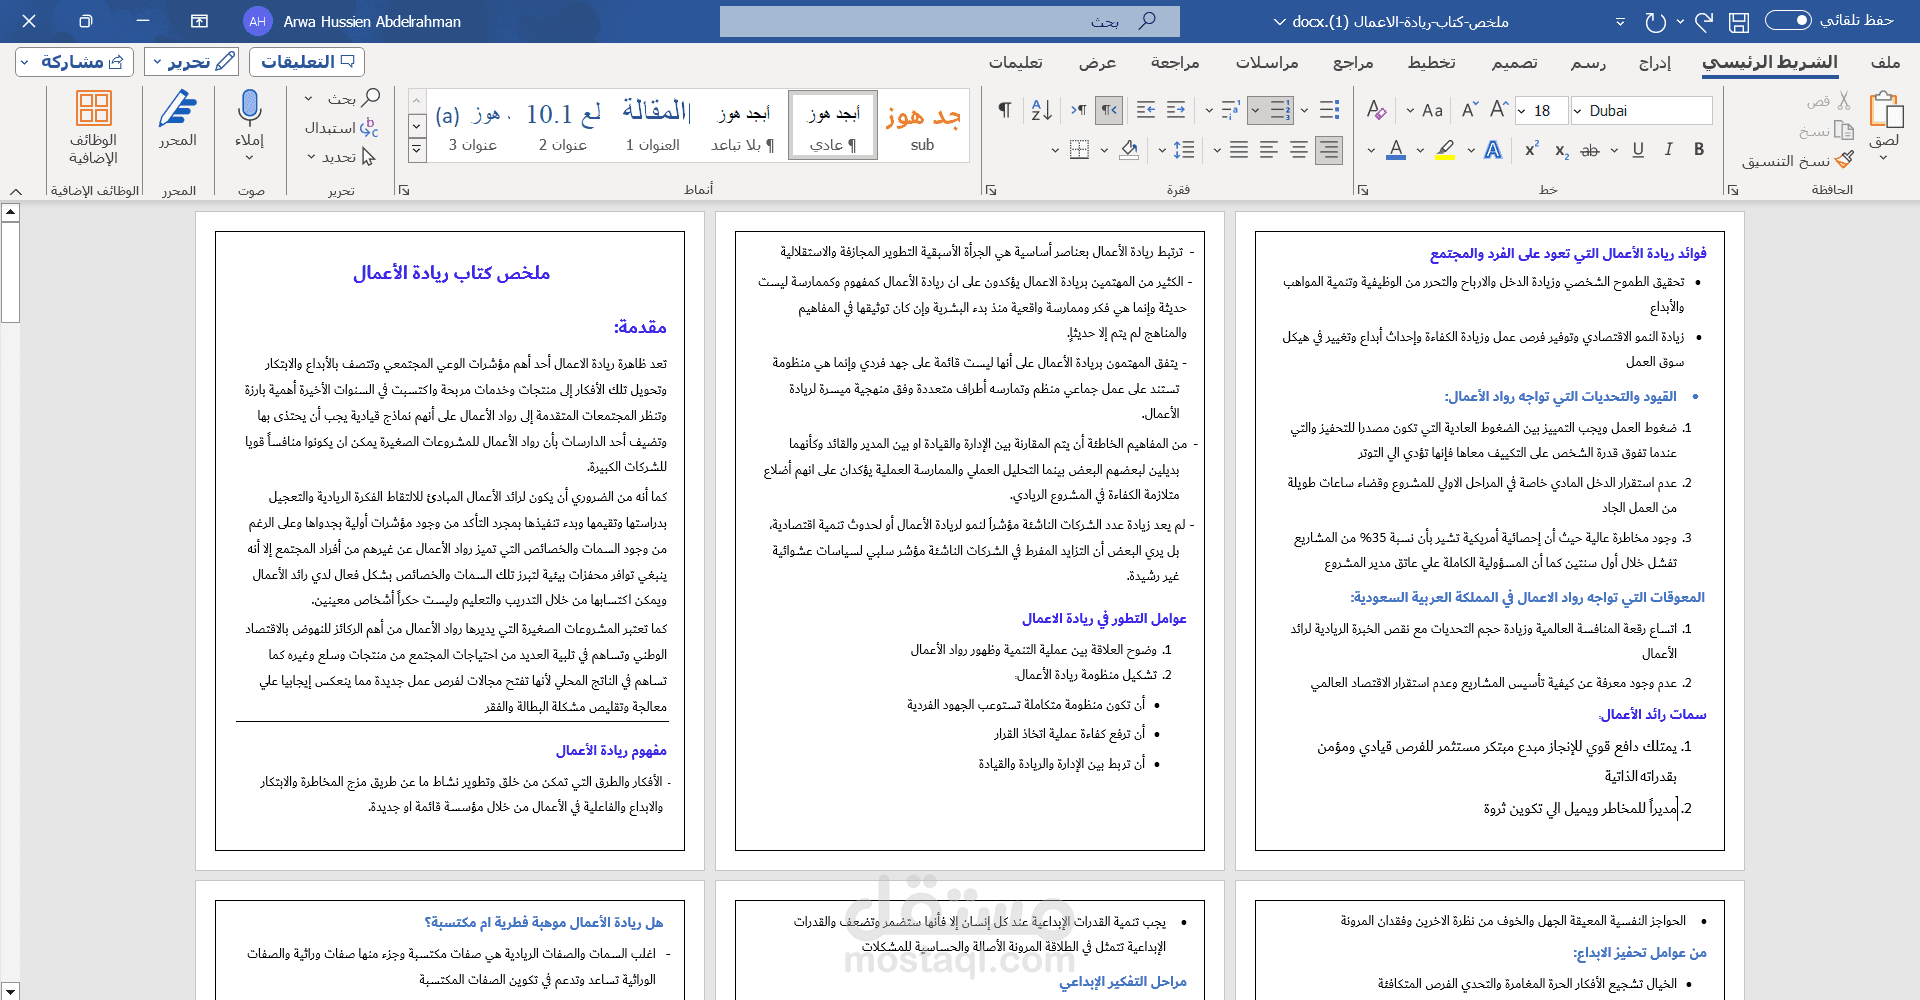Click the Change Case Aa icon
This screenshot has width=1920, height=1000.
[x=1432, y=110]
